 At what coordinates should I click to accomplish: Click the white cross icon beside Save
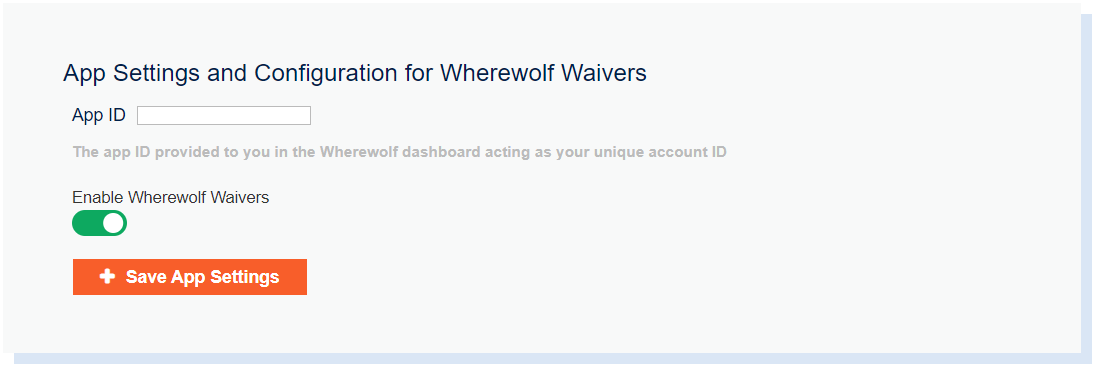point(107,276)
